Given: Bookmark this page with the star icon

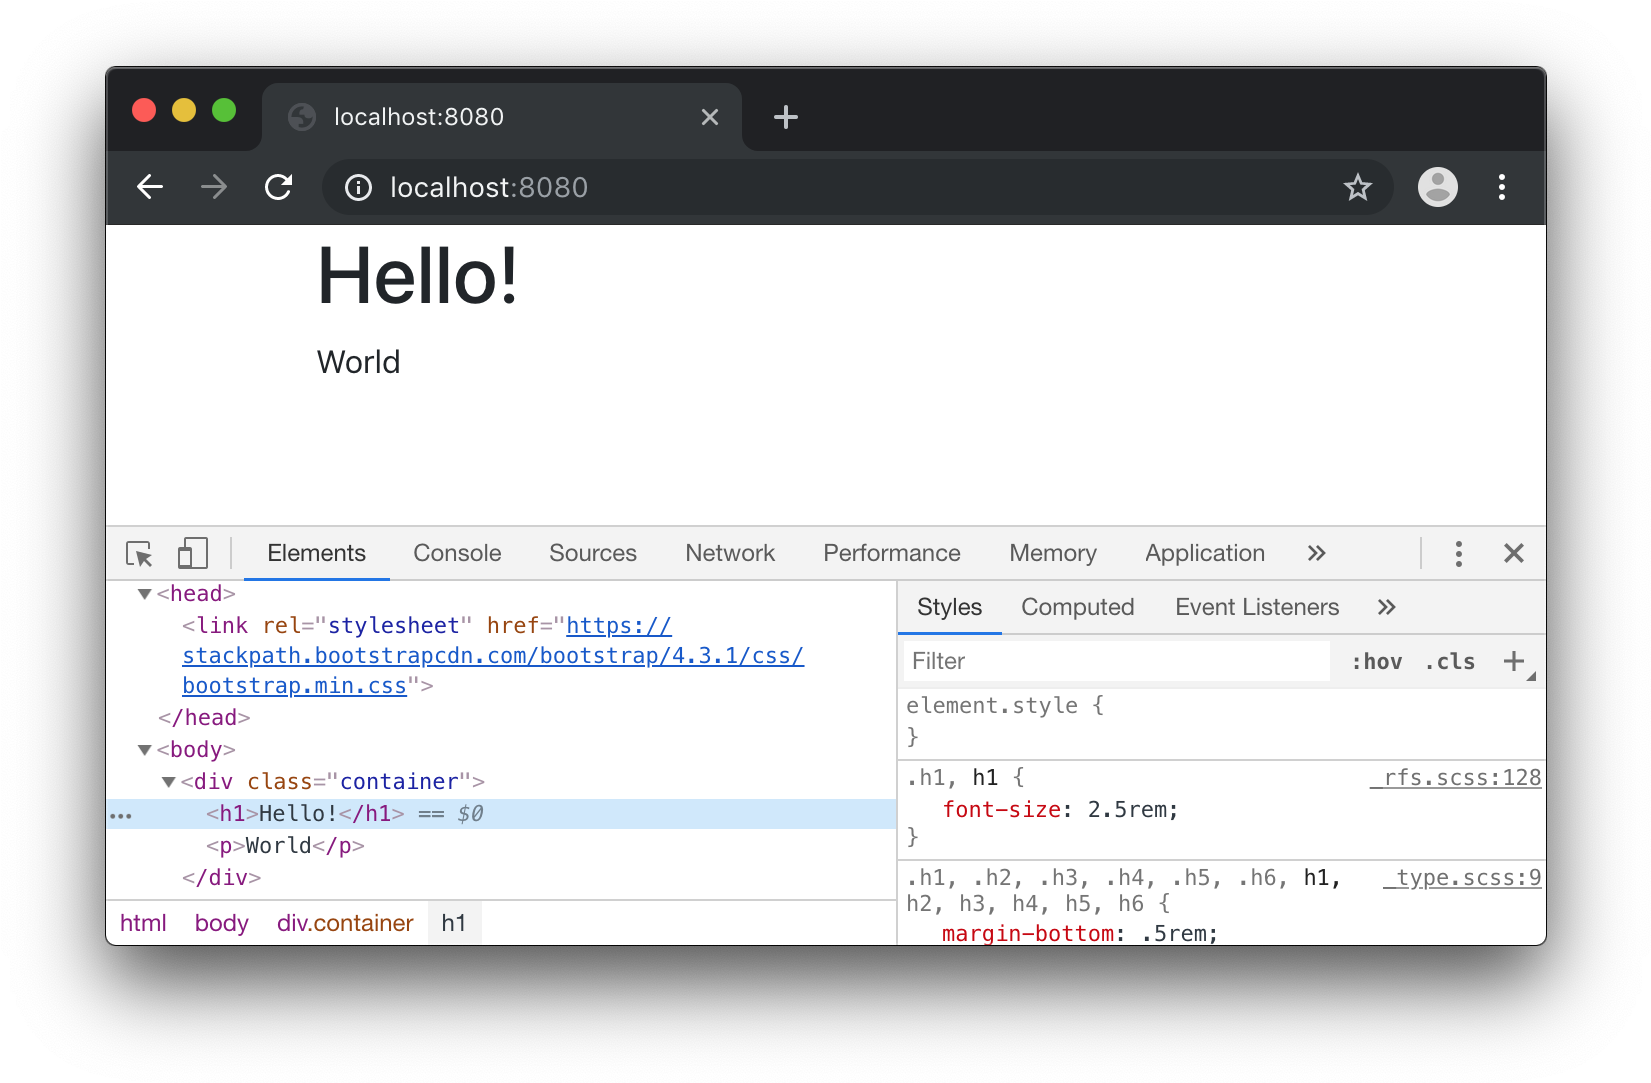Looking at the screenshot, I should [x=1357, y=187].
